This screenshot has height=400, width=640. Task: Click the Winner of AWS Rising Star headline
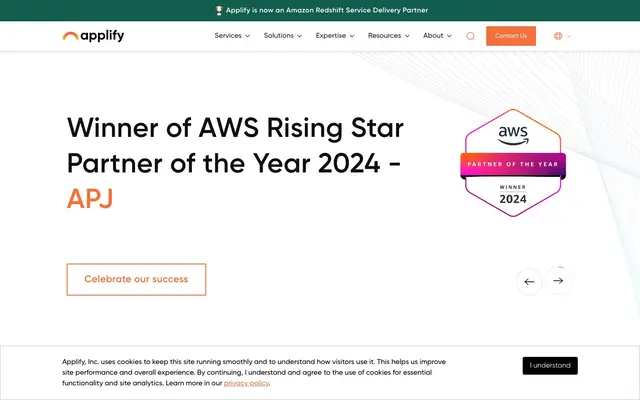[x=235, y=127]
